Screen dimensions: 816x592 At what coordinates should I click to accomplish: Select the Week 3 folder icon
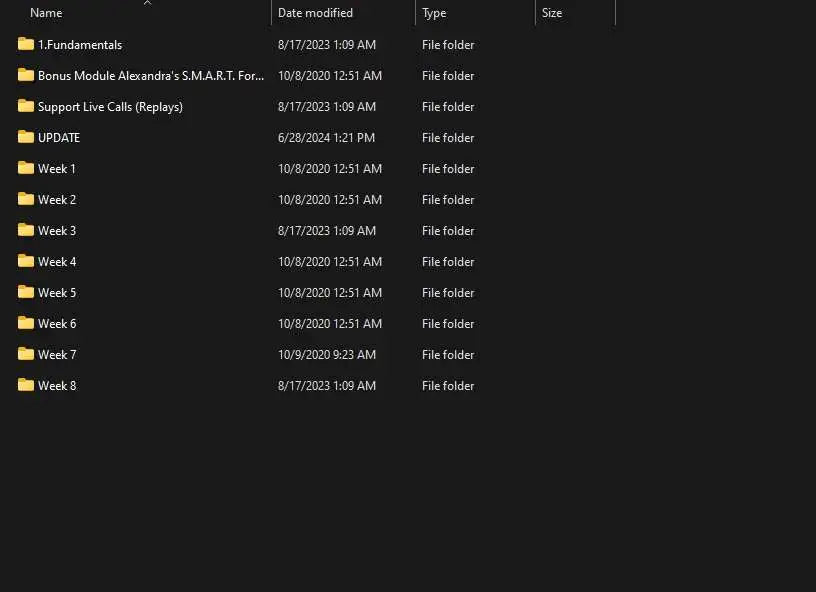pos(26,230)
